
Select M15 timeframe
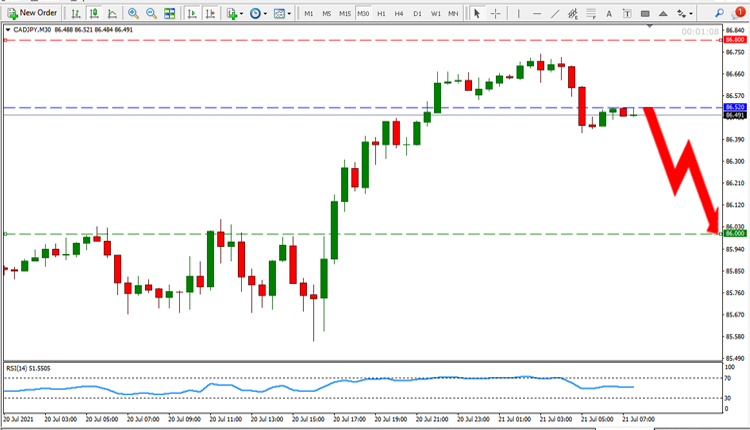(345, 13)
